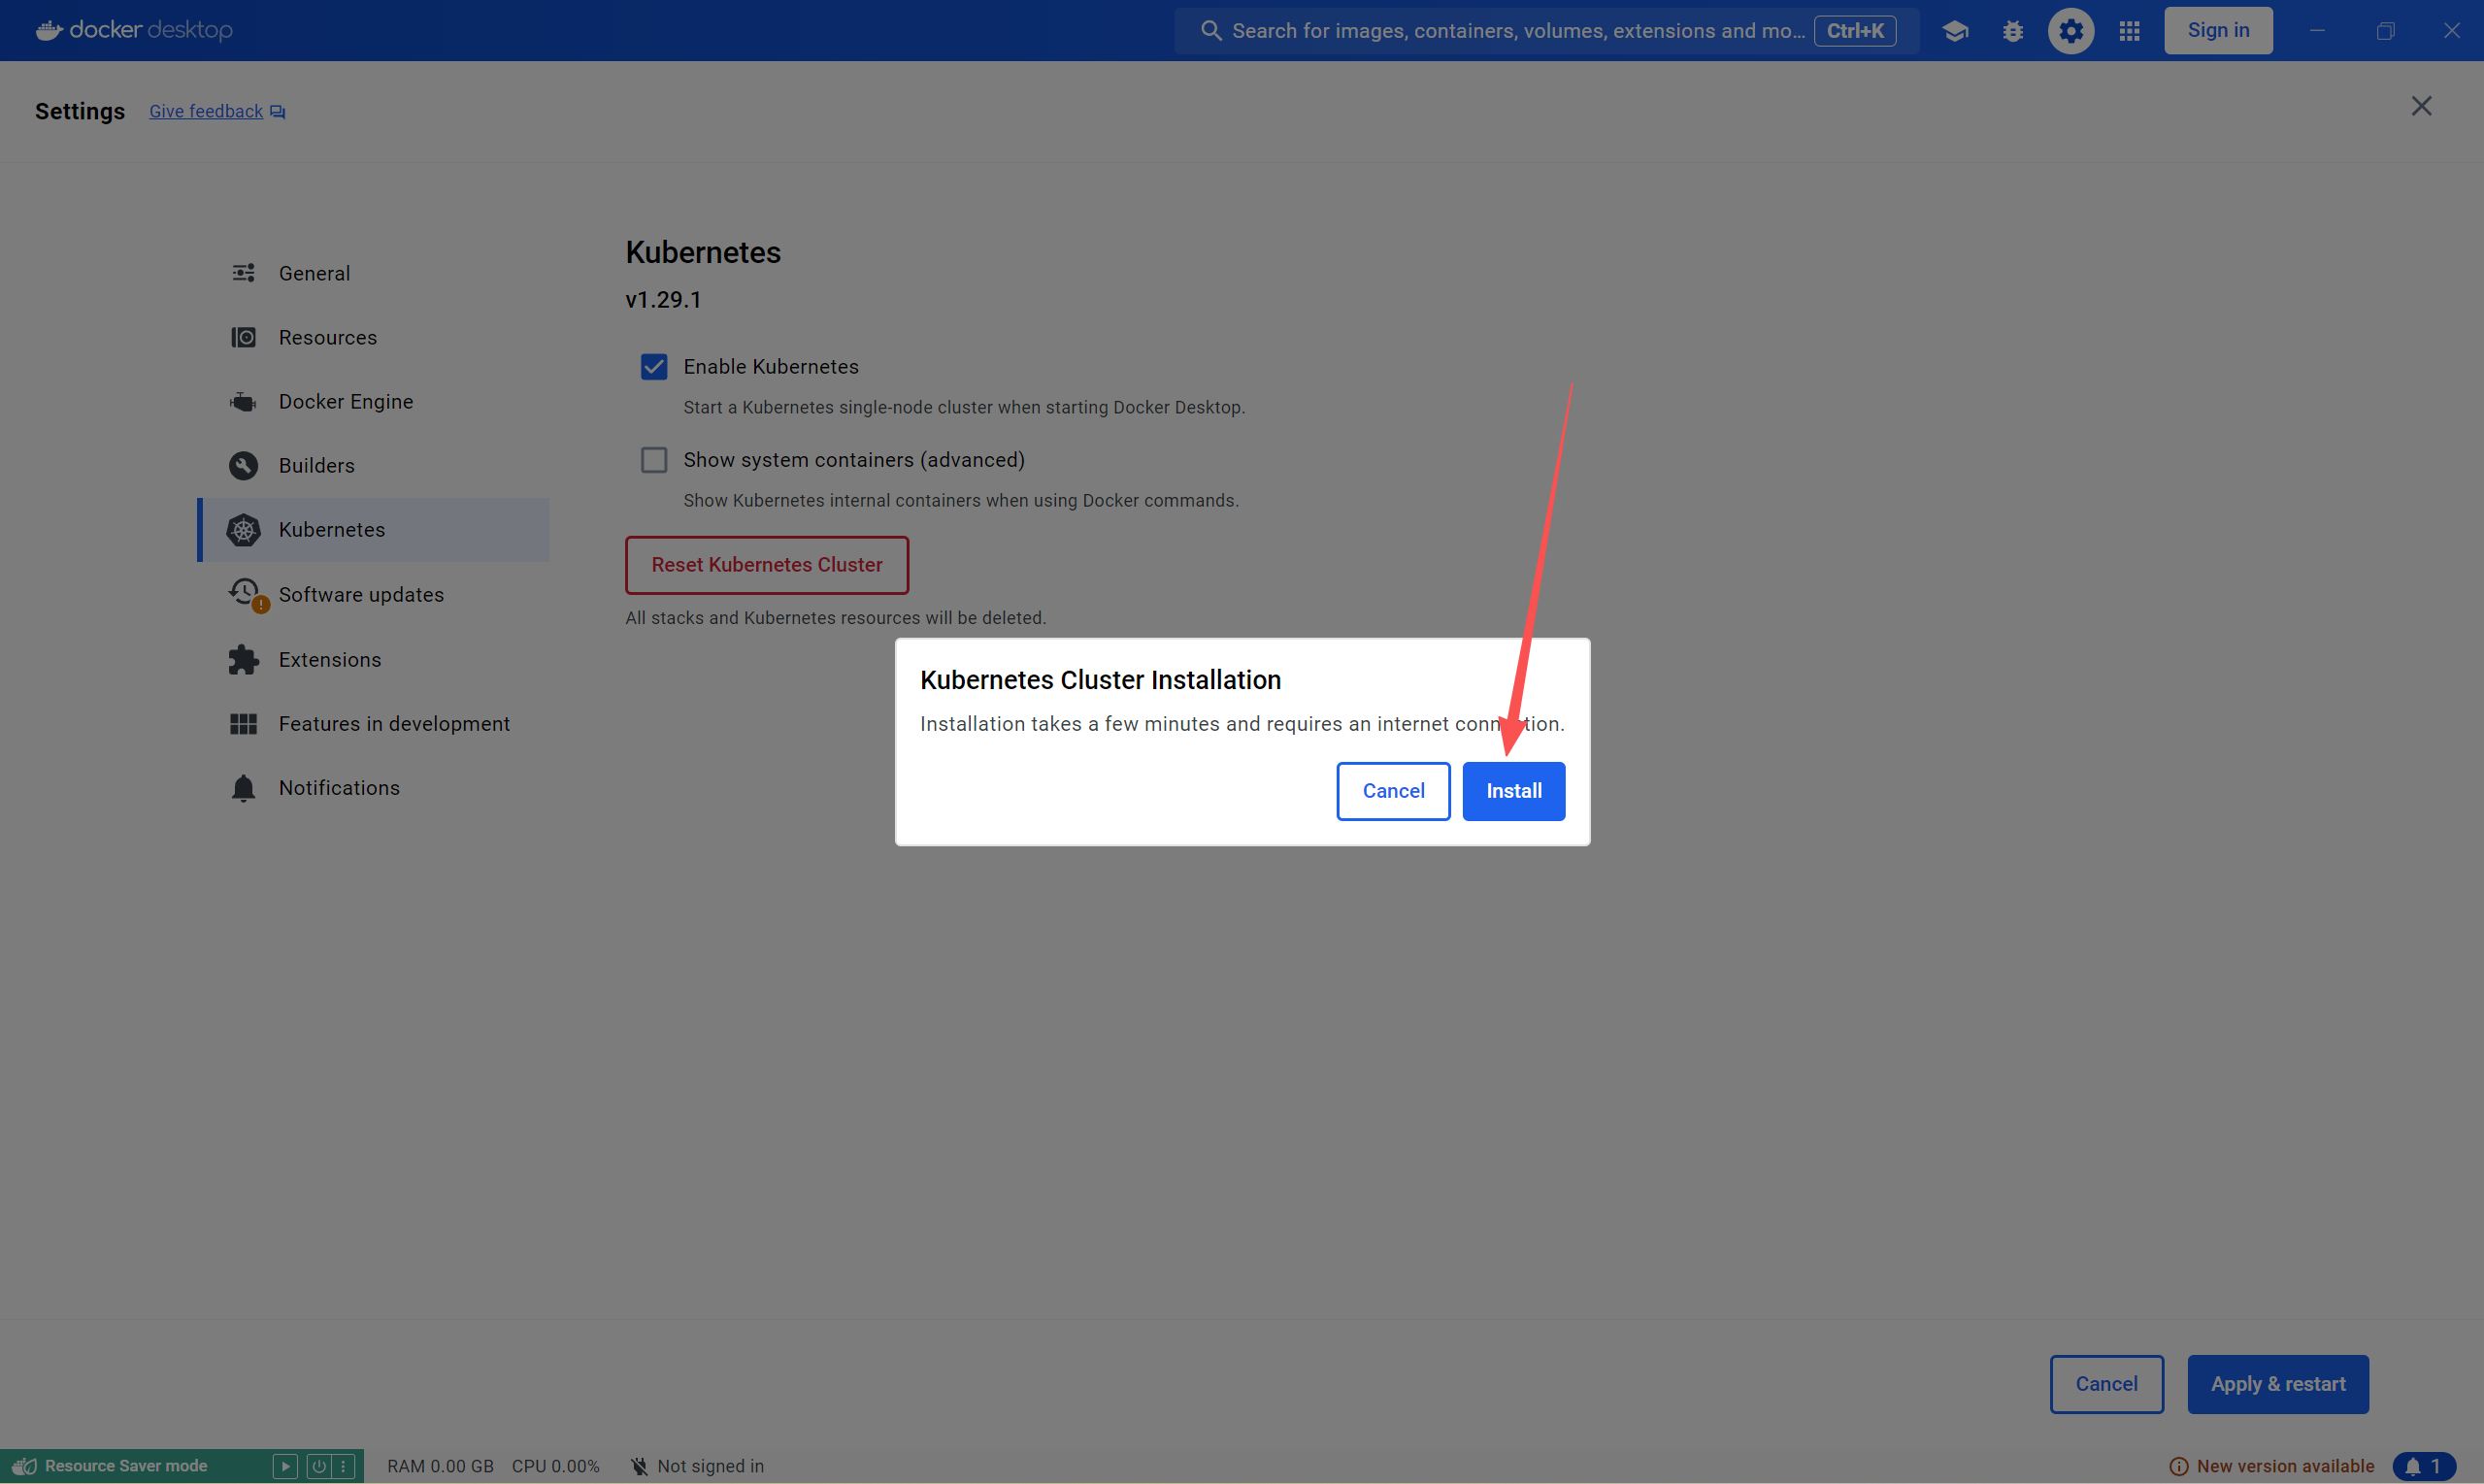Click the notification bell badge at bottom right
Screen dimensions: 2484x1484
tap(2423, 1466)
